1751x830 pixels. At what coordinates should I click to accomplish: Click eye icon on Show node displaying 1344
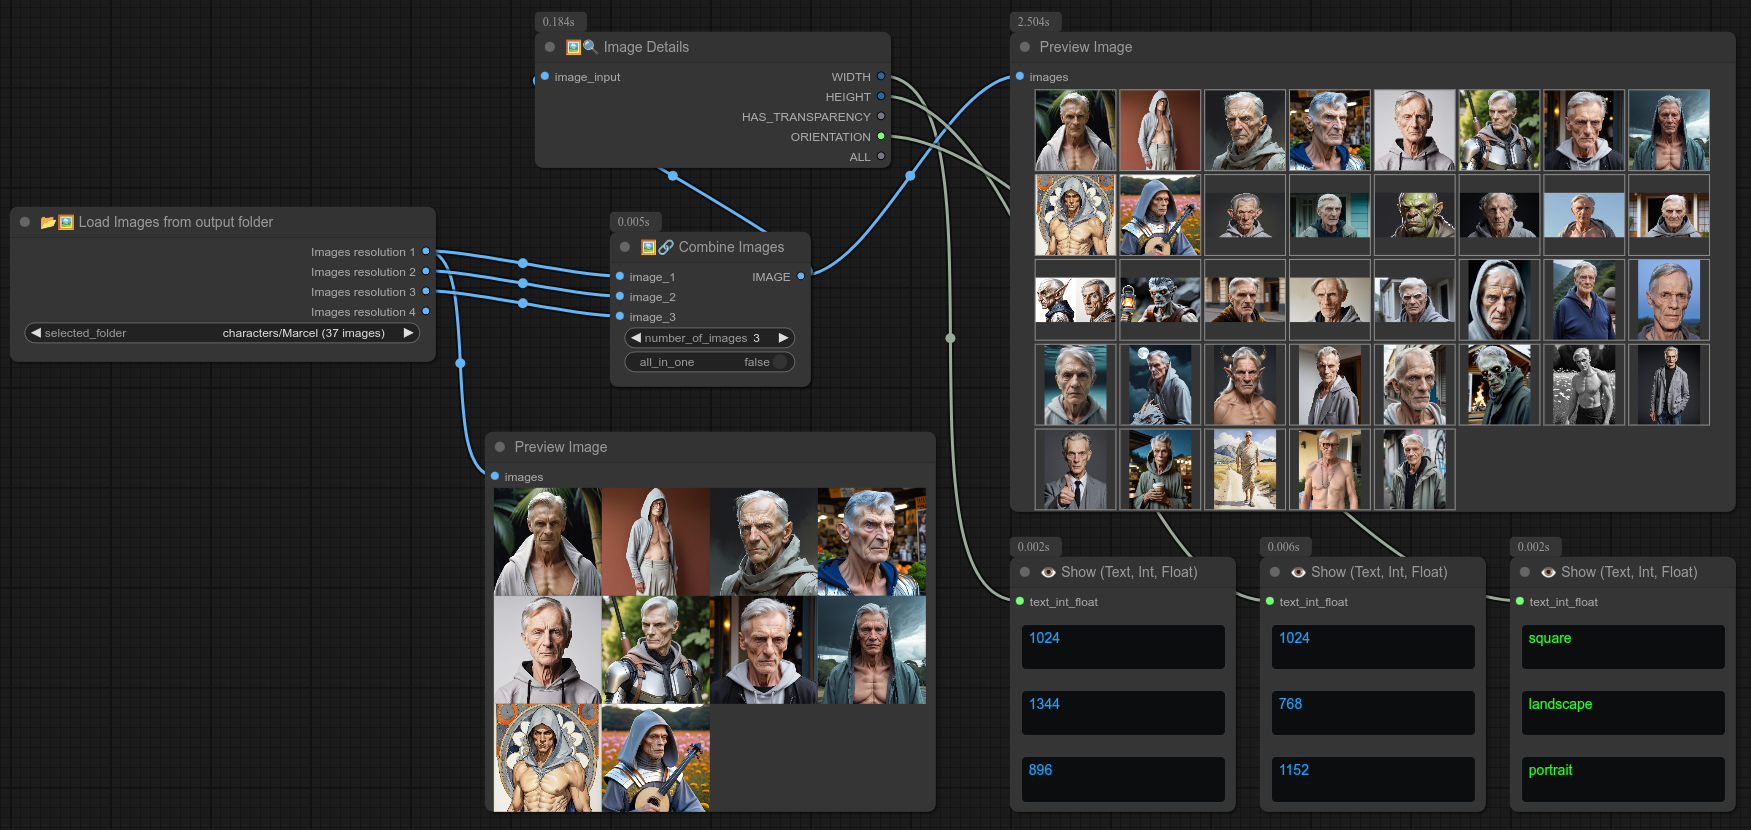coord(1048,572)
